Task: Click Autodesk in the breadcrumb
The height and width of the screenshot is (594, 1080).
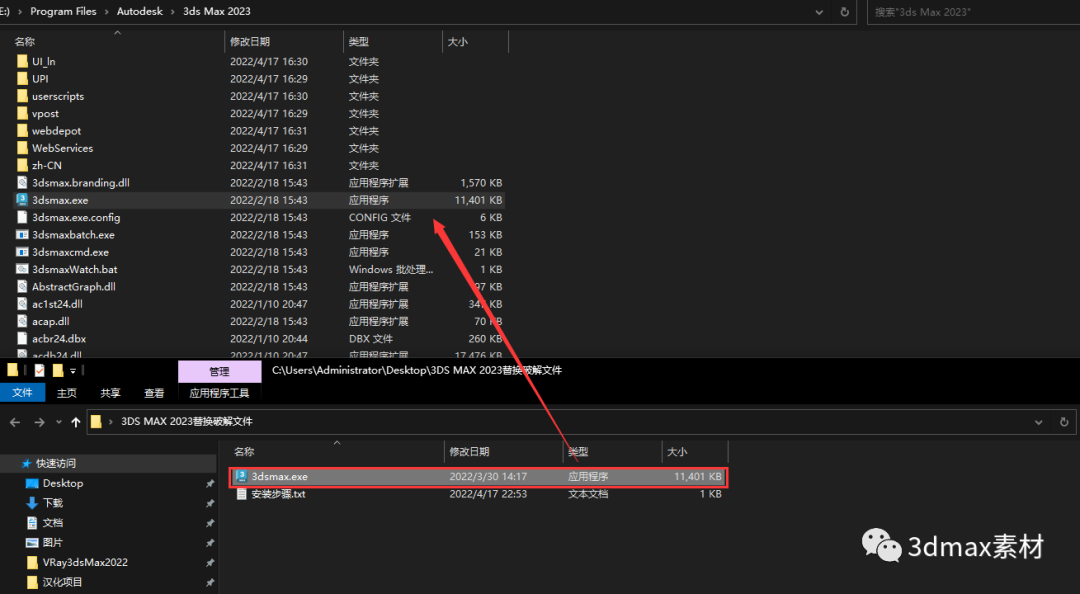Action: (x=140, y=11)
